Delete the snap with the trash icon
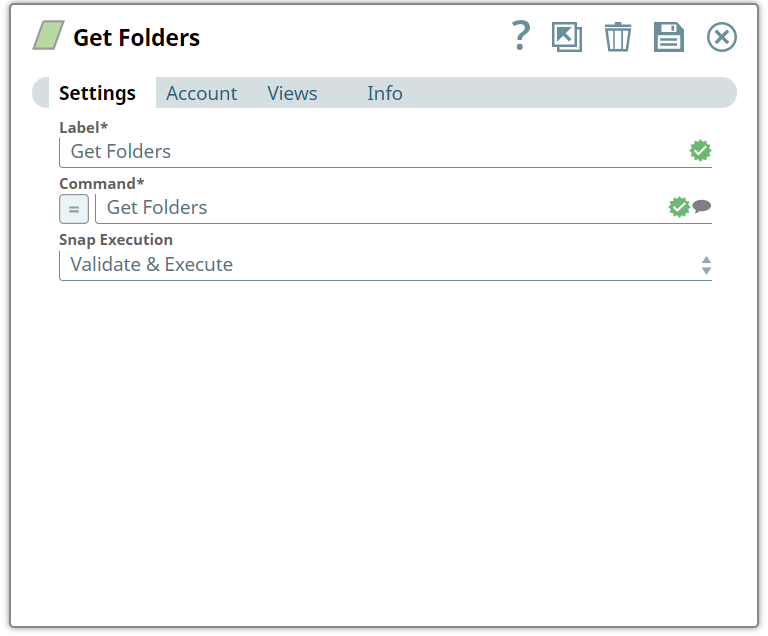 pyautogui.click(x=618, y=37)
